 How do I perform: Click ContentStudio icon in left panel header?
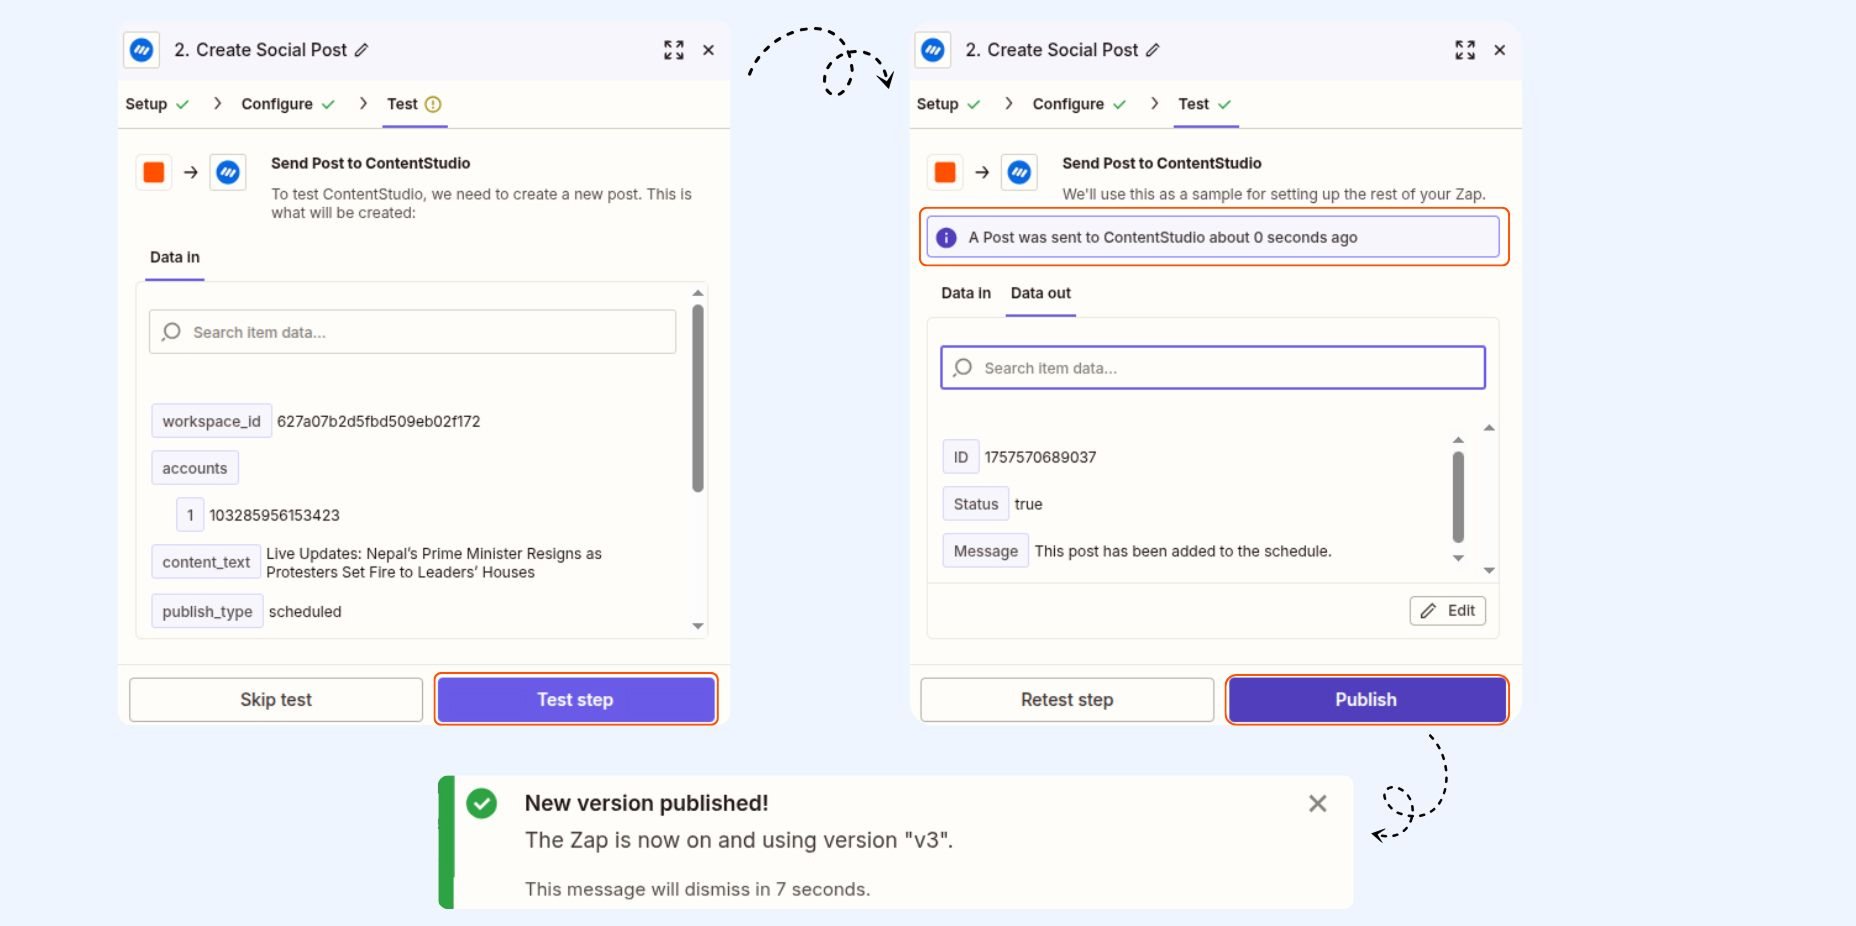click(x=142, y=50)
